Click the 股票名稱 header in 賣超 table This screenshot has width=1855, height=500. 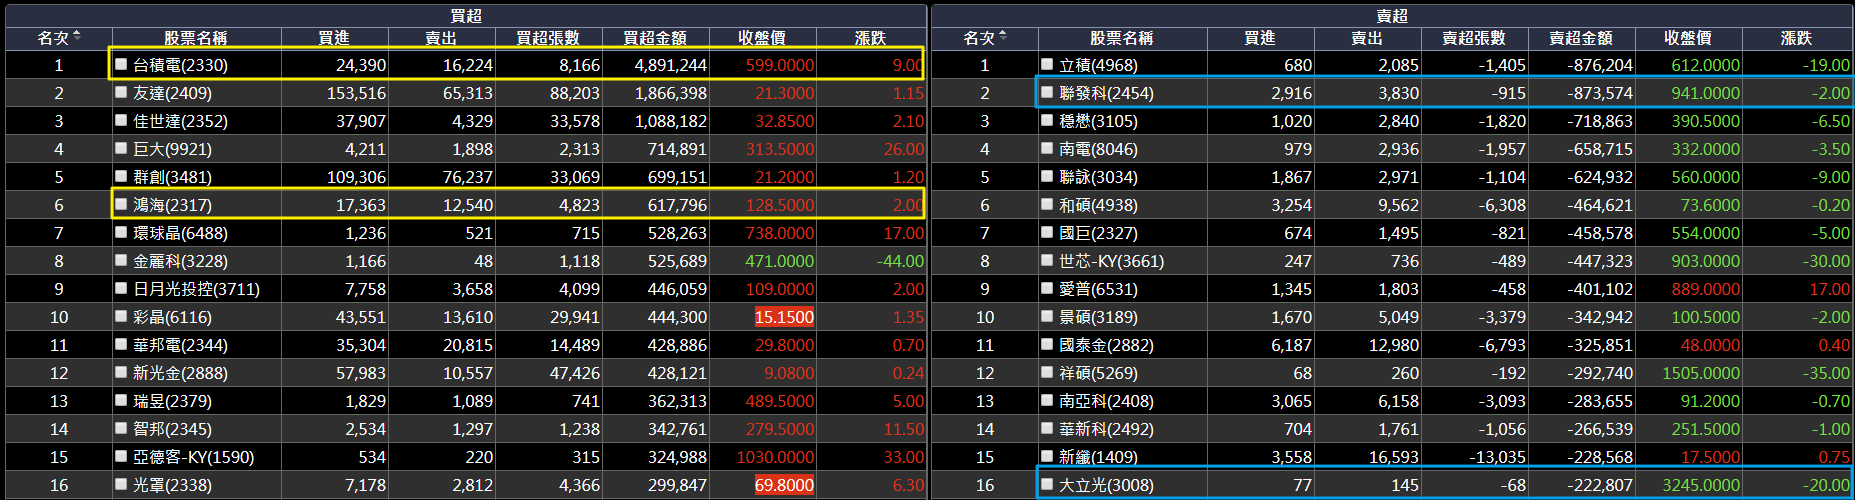point(1122,38)
